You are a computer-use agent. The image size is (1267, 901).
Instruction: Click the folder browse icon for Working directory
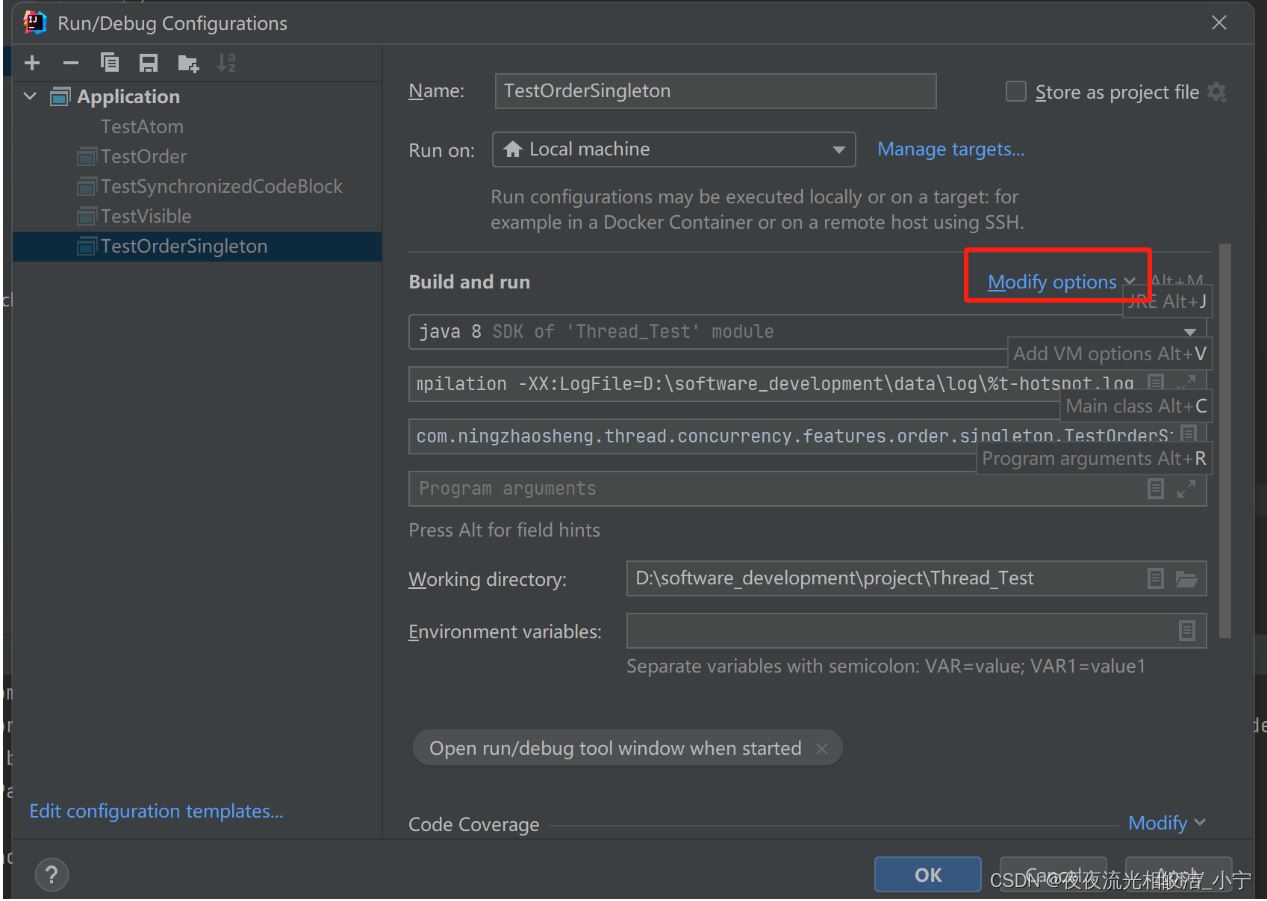tap(1186, 578)
